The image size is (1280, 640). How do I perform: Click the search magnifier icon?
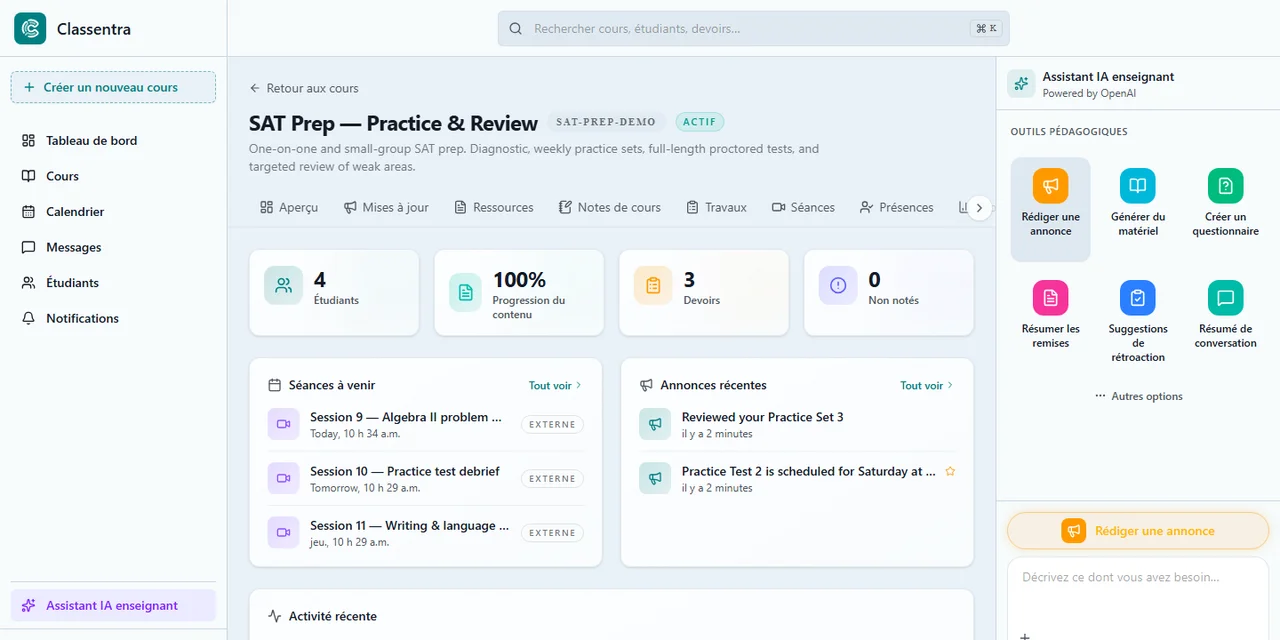[516, 29]
